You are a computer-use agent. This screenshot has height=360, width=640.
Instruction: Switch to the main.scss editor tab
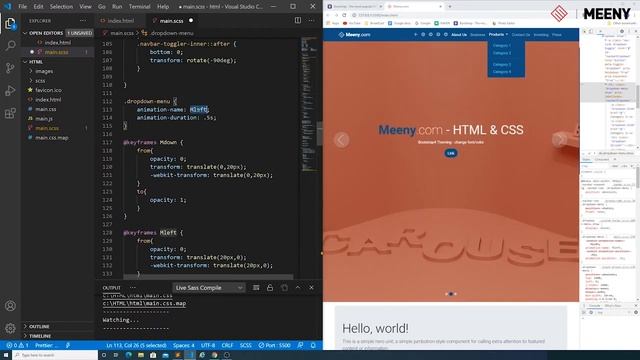click(x=171, y=20)
